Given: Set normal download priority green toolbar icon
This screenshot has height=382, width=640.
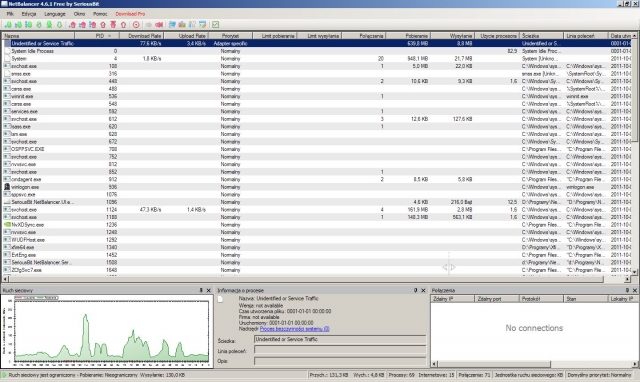Looking at the screenshot, I should click(x=18, y=25).
